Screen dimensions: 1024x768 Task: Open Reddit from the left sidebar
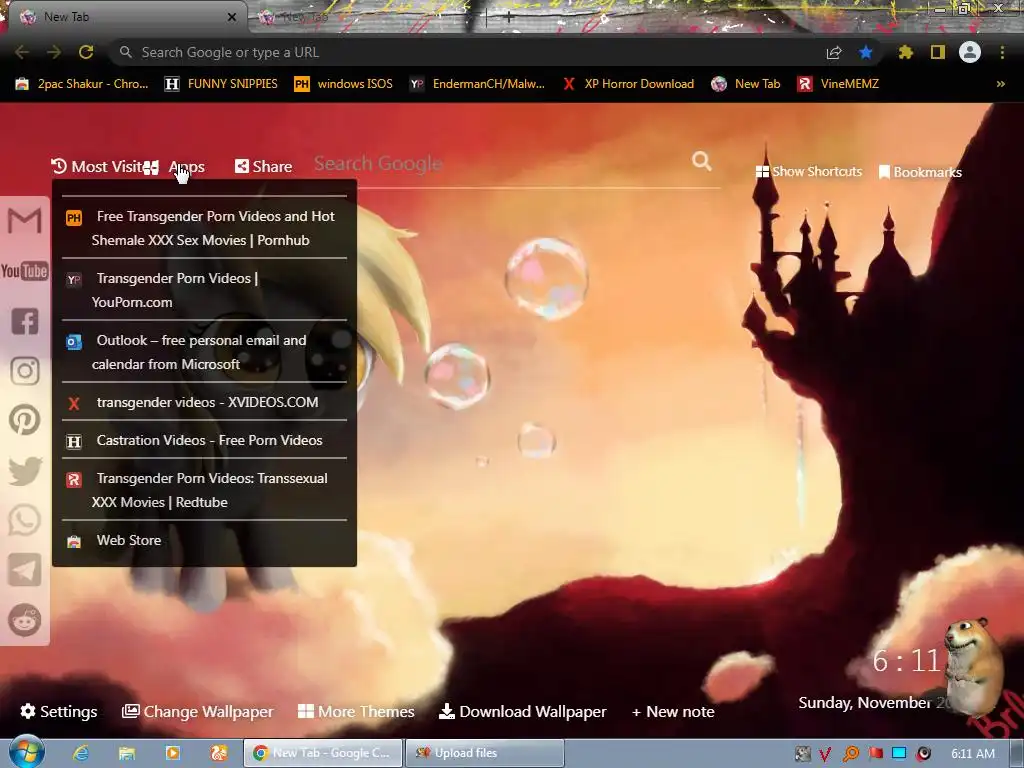click(25, 620)
